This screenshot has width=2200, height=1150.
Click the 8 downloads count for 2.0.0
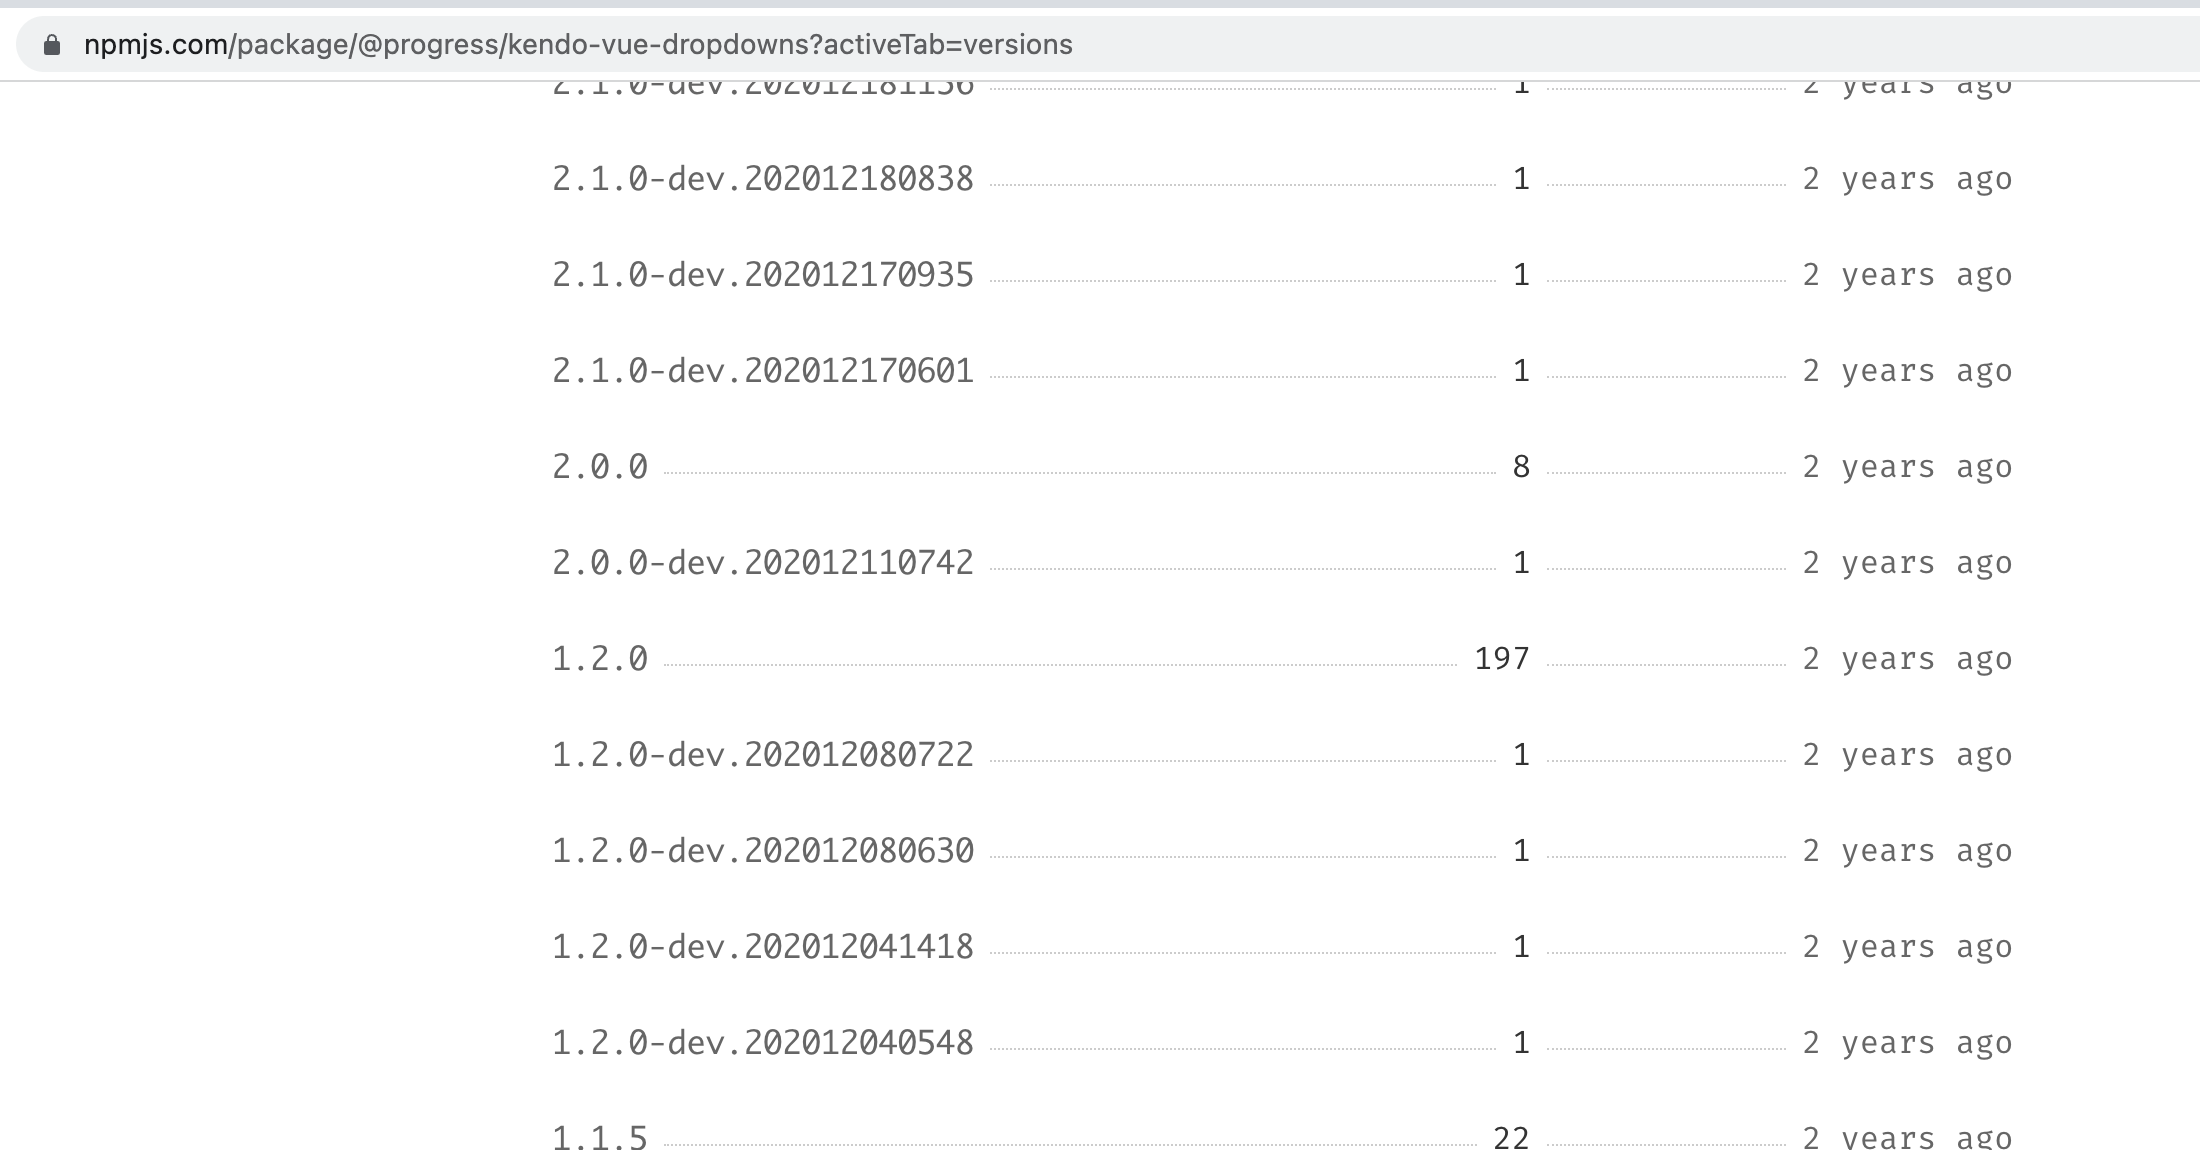pos(1521,467)
